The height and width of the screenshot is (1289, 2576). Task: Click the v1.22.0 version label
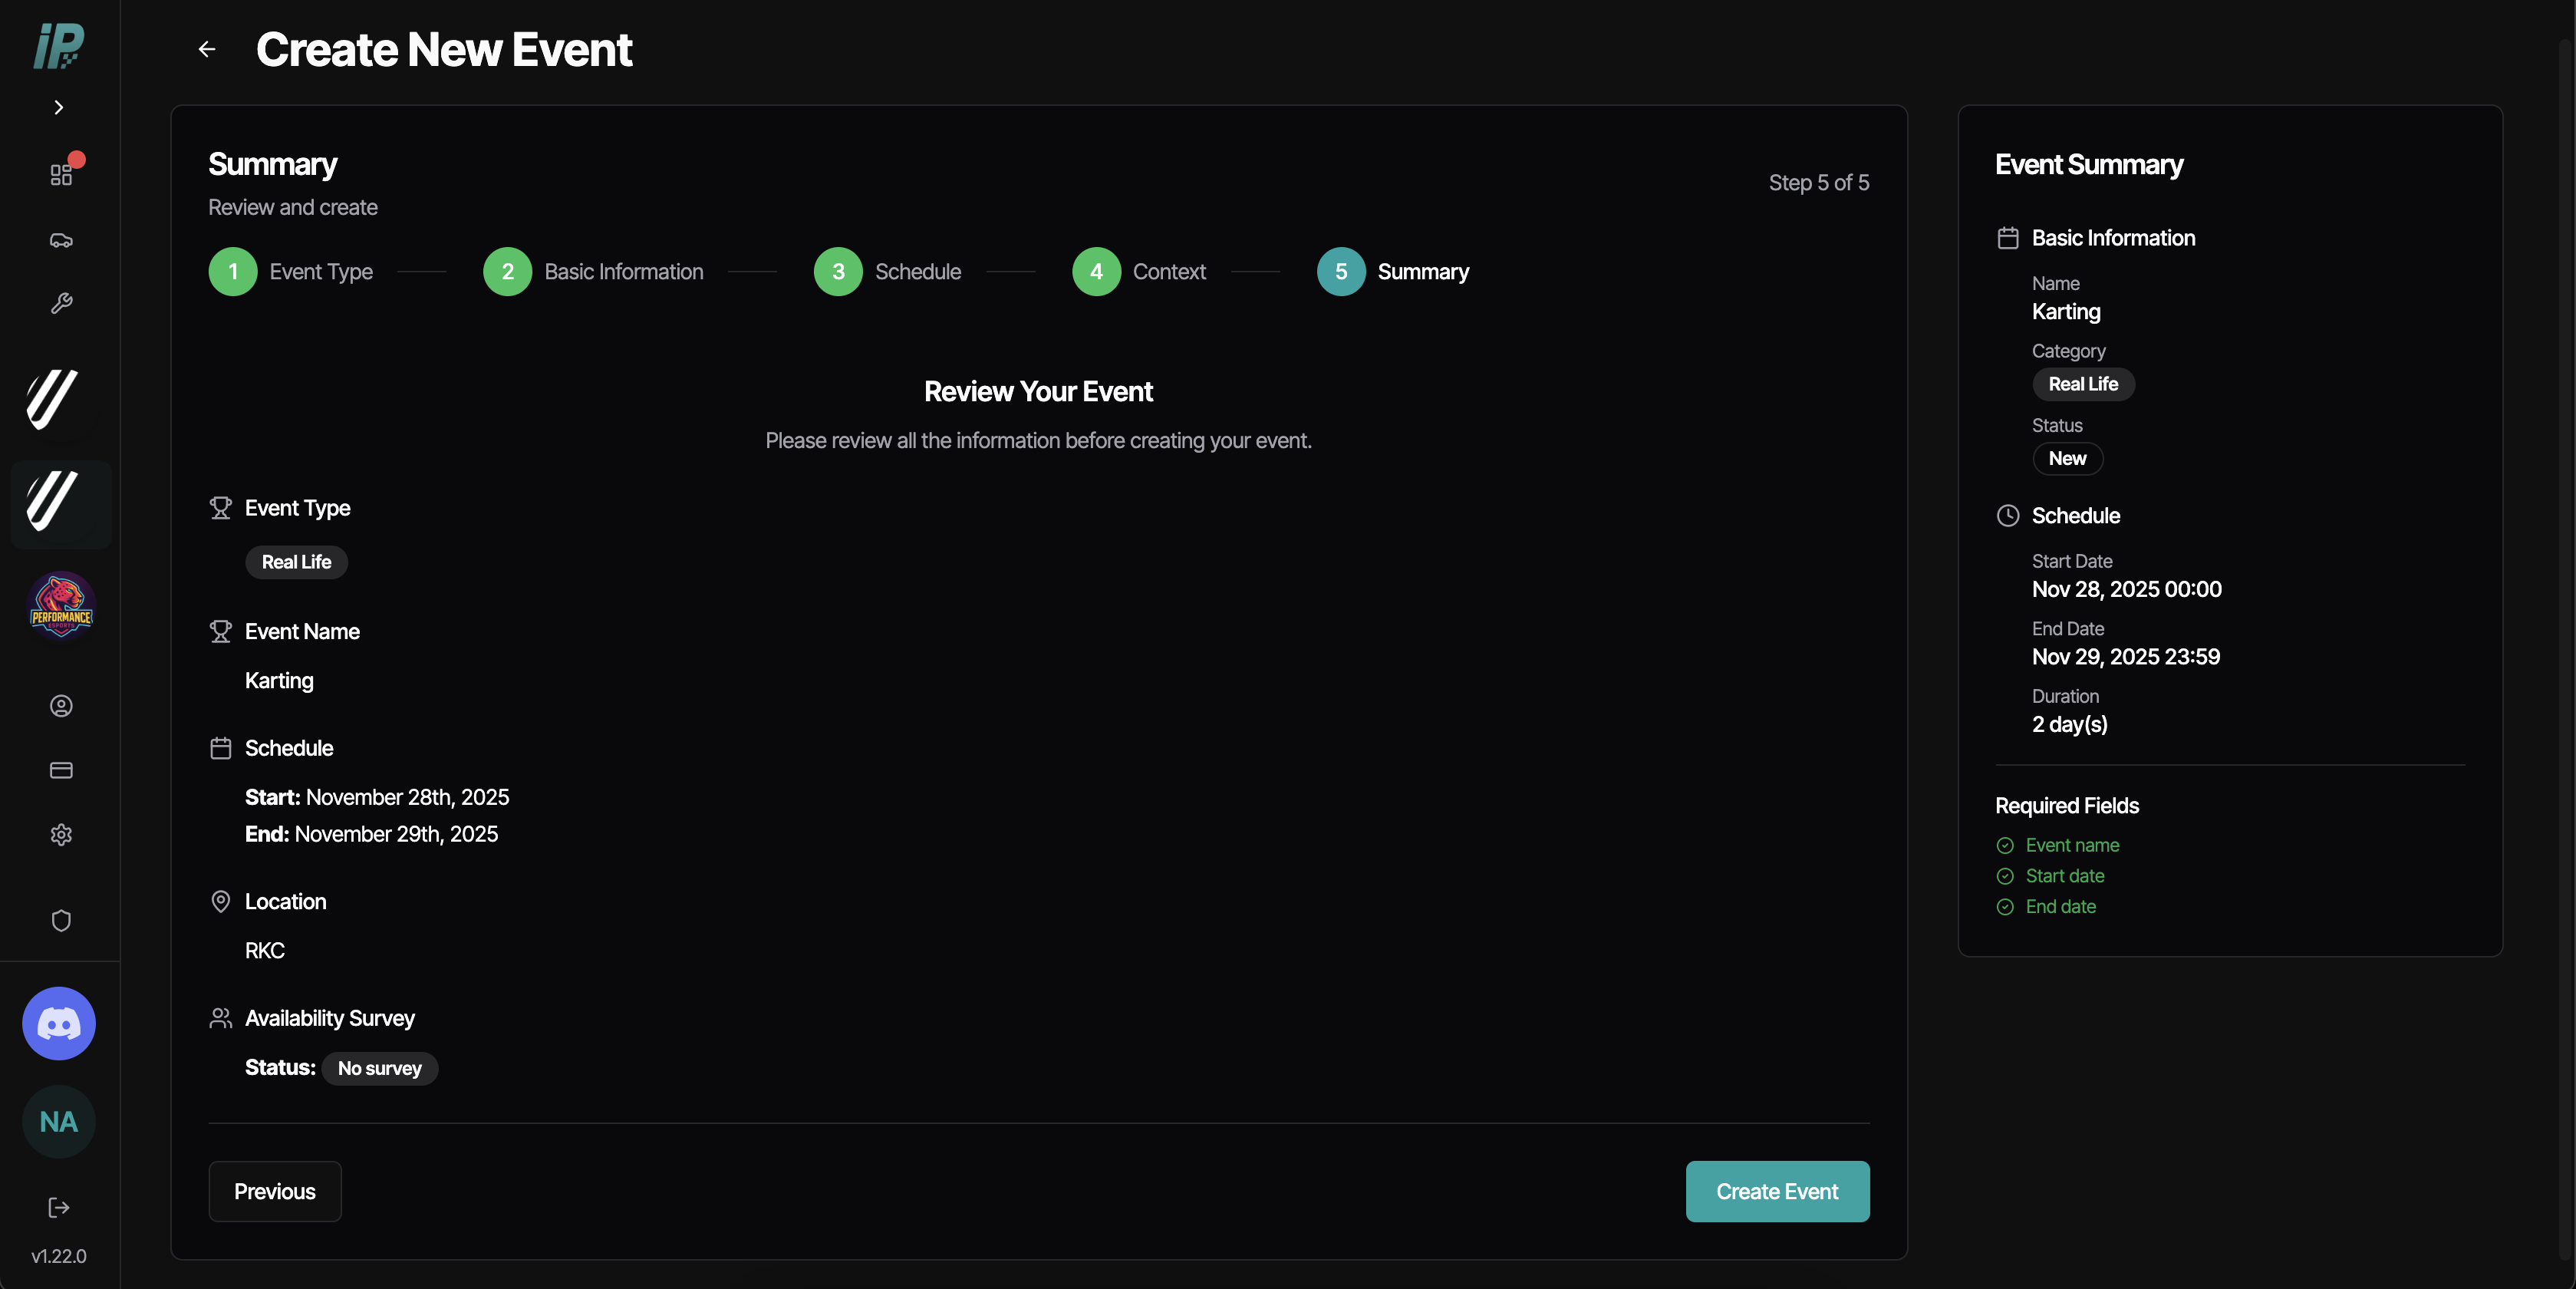tap(59, 1256)
